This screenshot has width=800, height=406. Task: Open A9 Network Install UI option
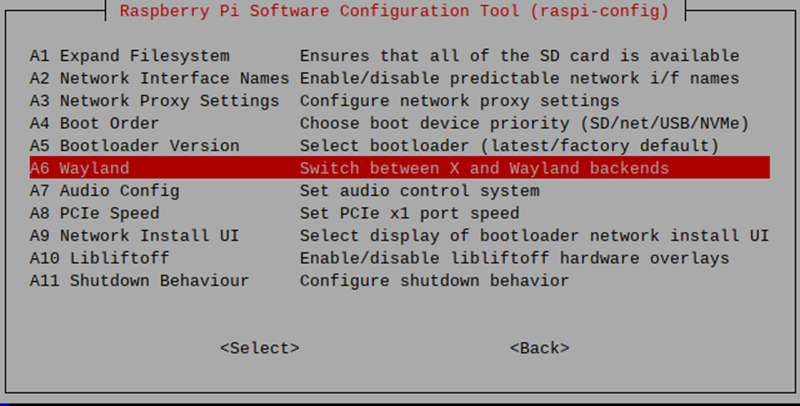(x=399, y=235)
